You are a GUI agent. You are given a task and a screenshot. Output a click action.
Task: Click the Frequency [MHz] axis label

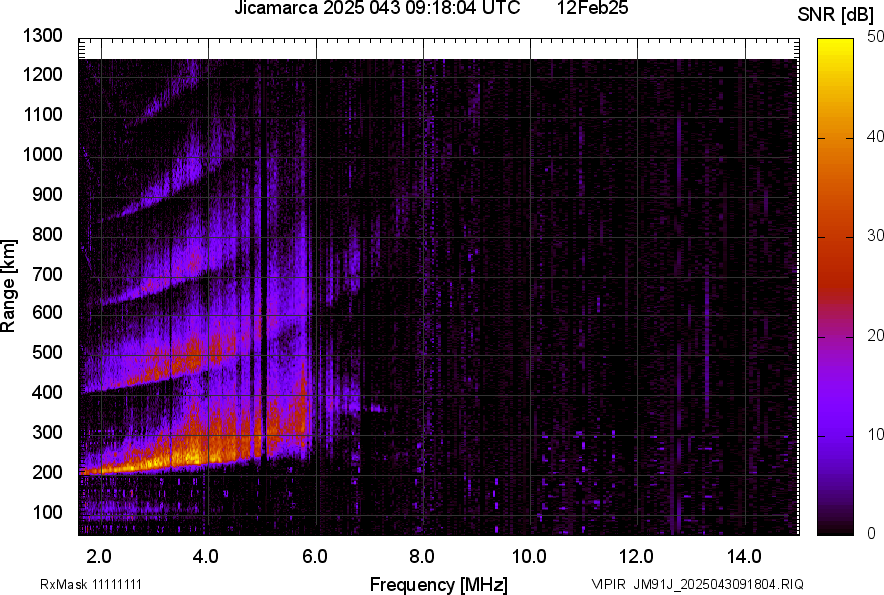point(438,584)
